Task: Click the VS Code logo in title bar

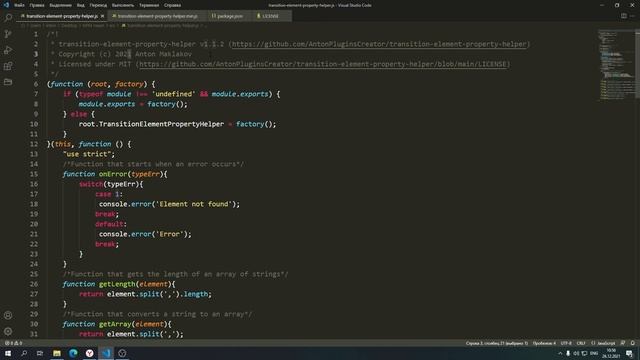Action: 6,5
